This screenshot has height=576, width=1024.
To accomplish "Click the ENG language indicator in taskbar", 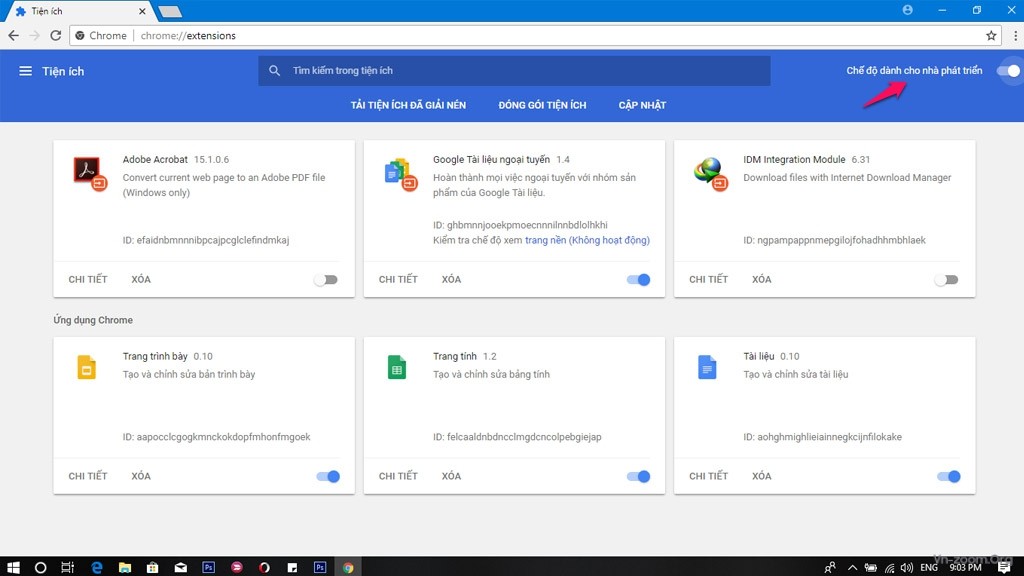I will (929, 568).
